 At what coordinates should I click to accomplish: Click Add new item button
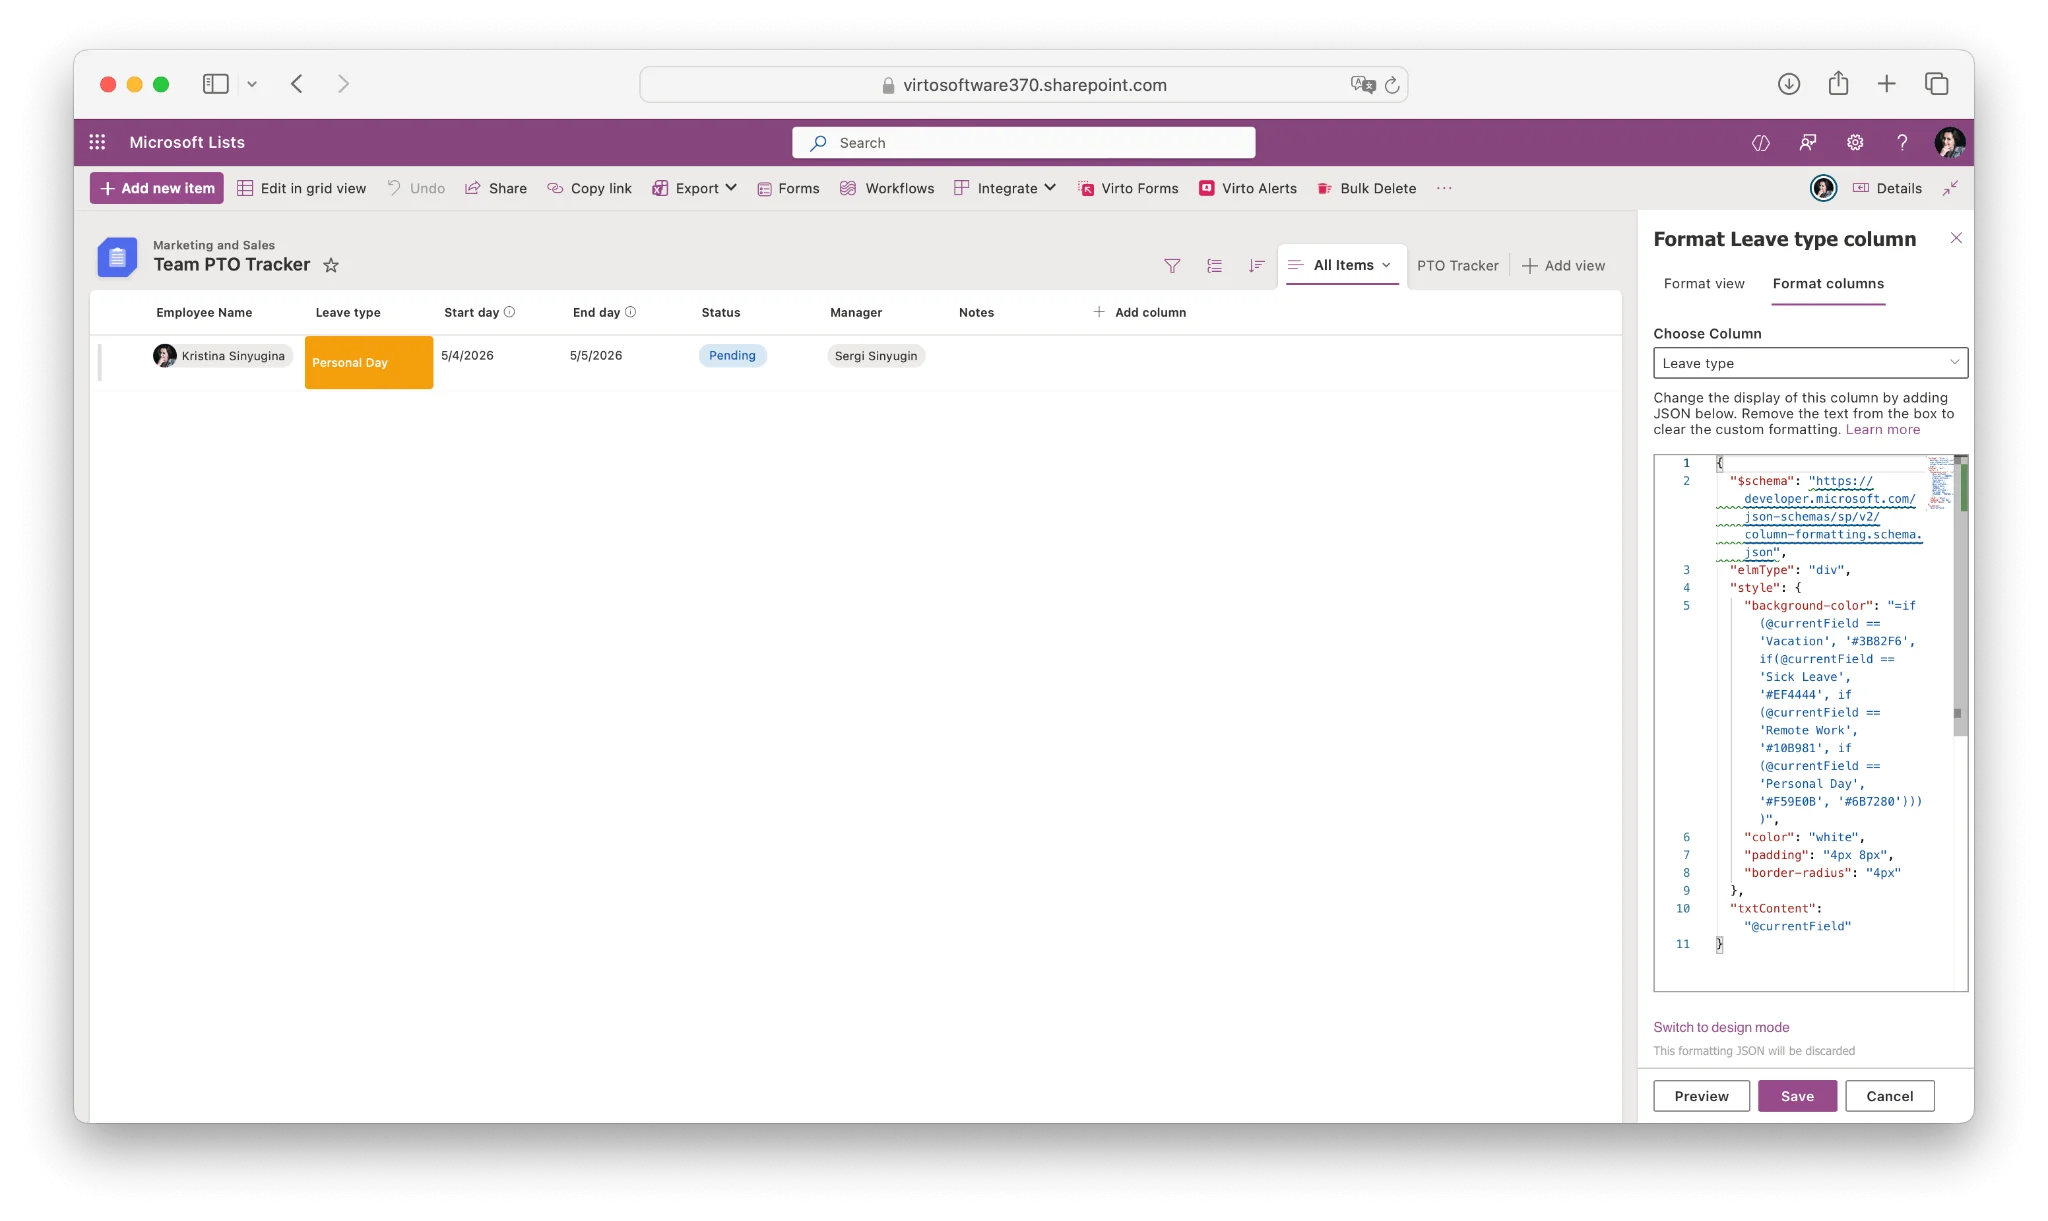[x=157, y=188]
